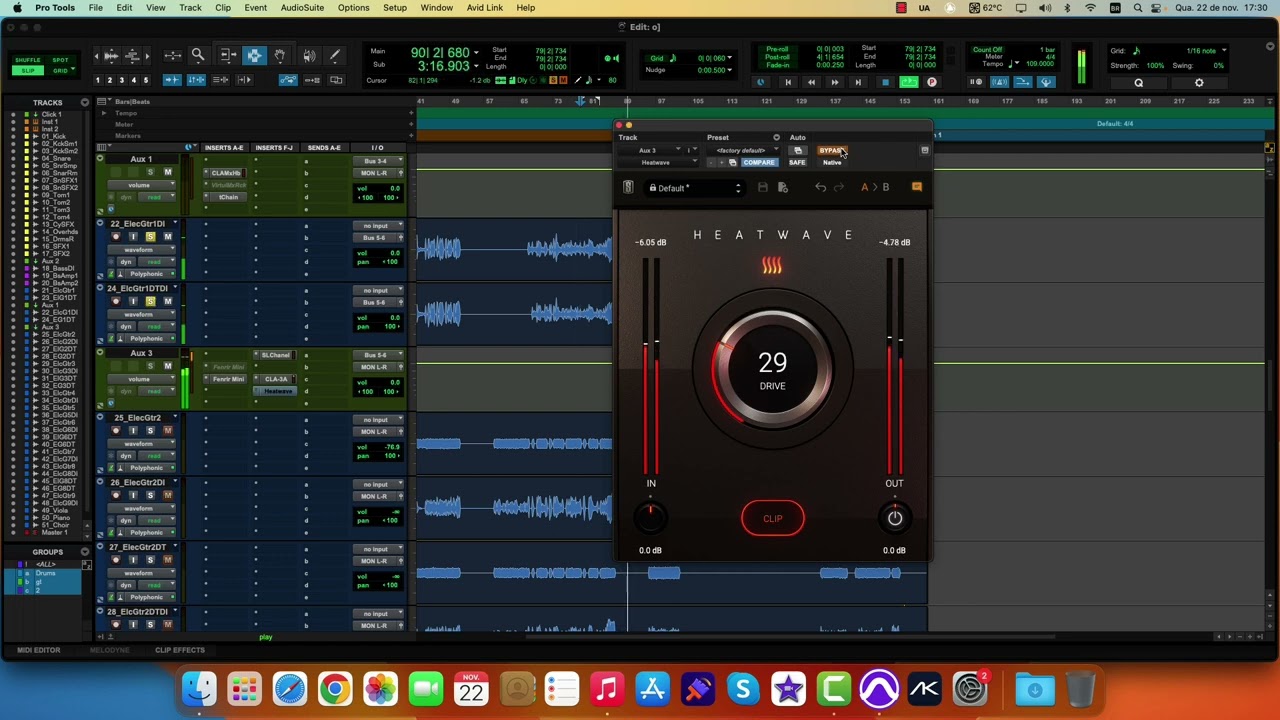Open the File menu
Viewport: 1280px width, 720px height.
coord(95,8)
